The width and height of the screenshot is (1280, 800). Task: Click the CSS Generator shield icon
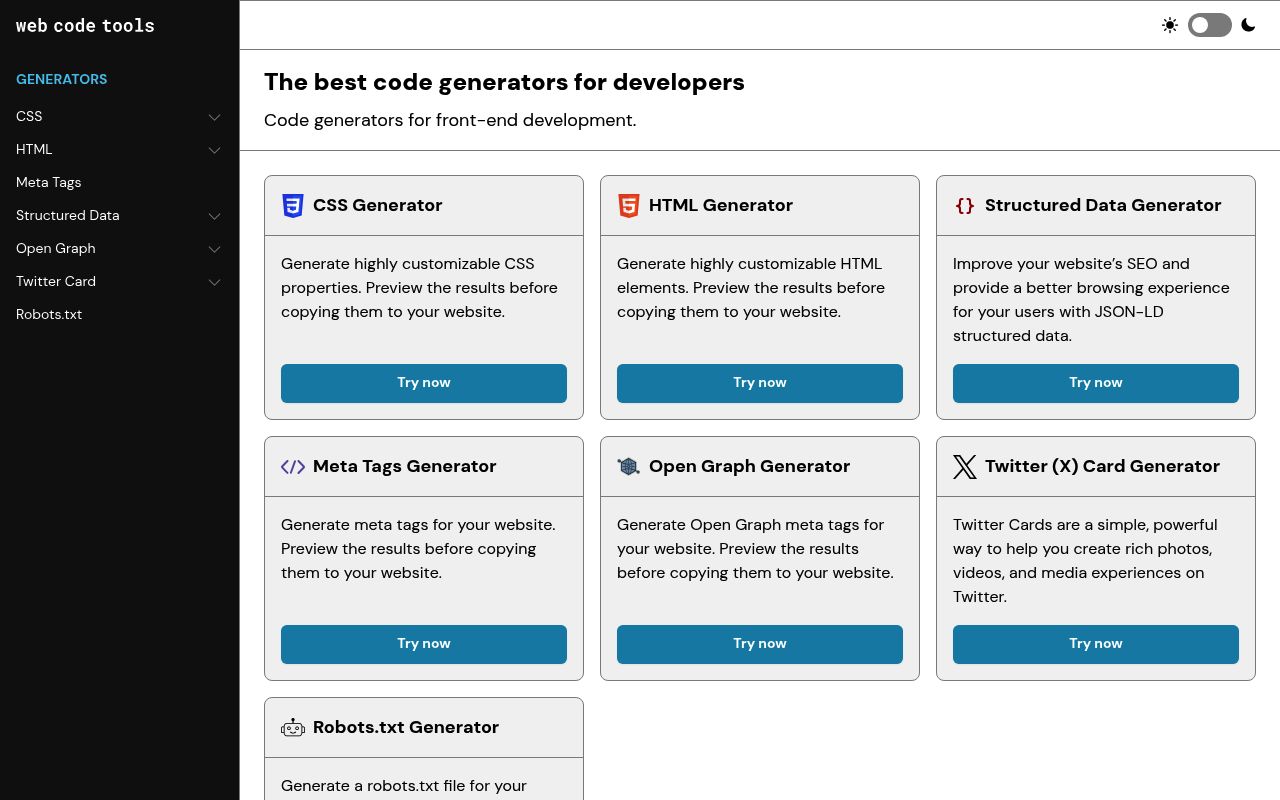coord(292,205)
